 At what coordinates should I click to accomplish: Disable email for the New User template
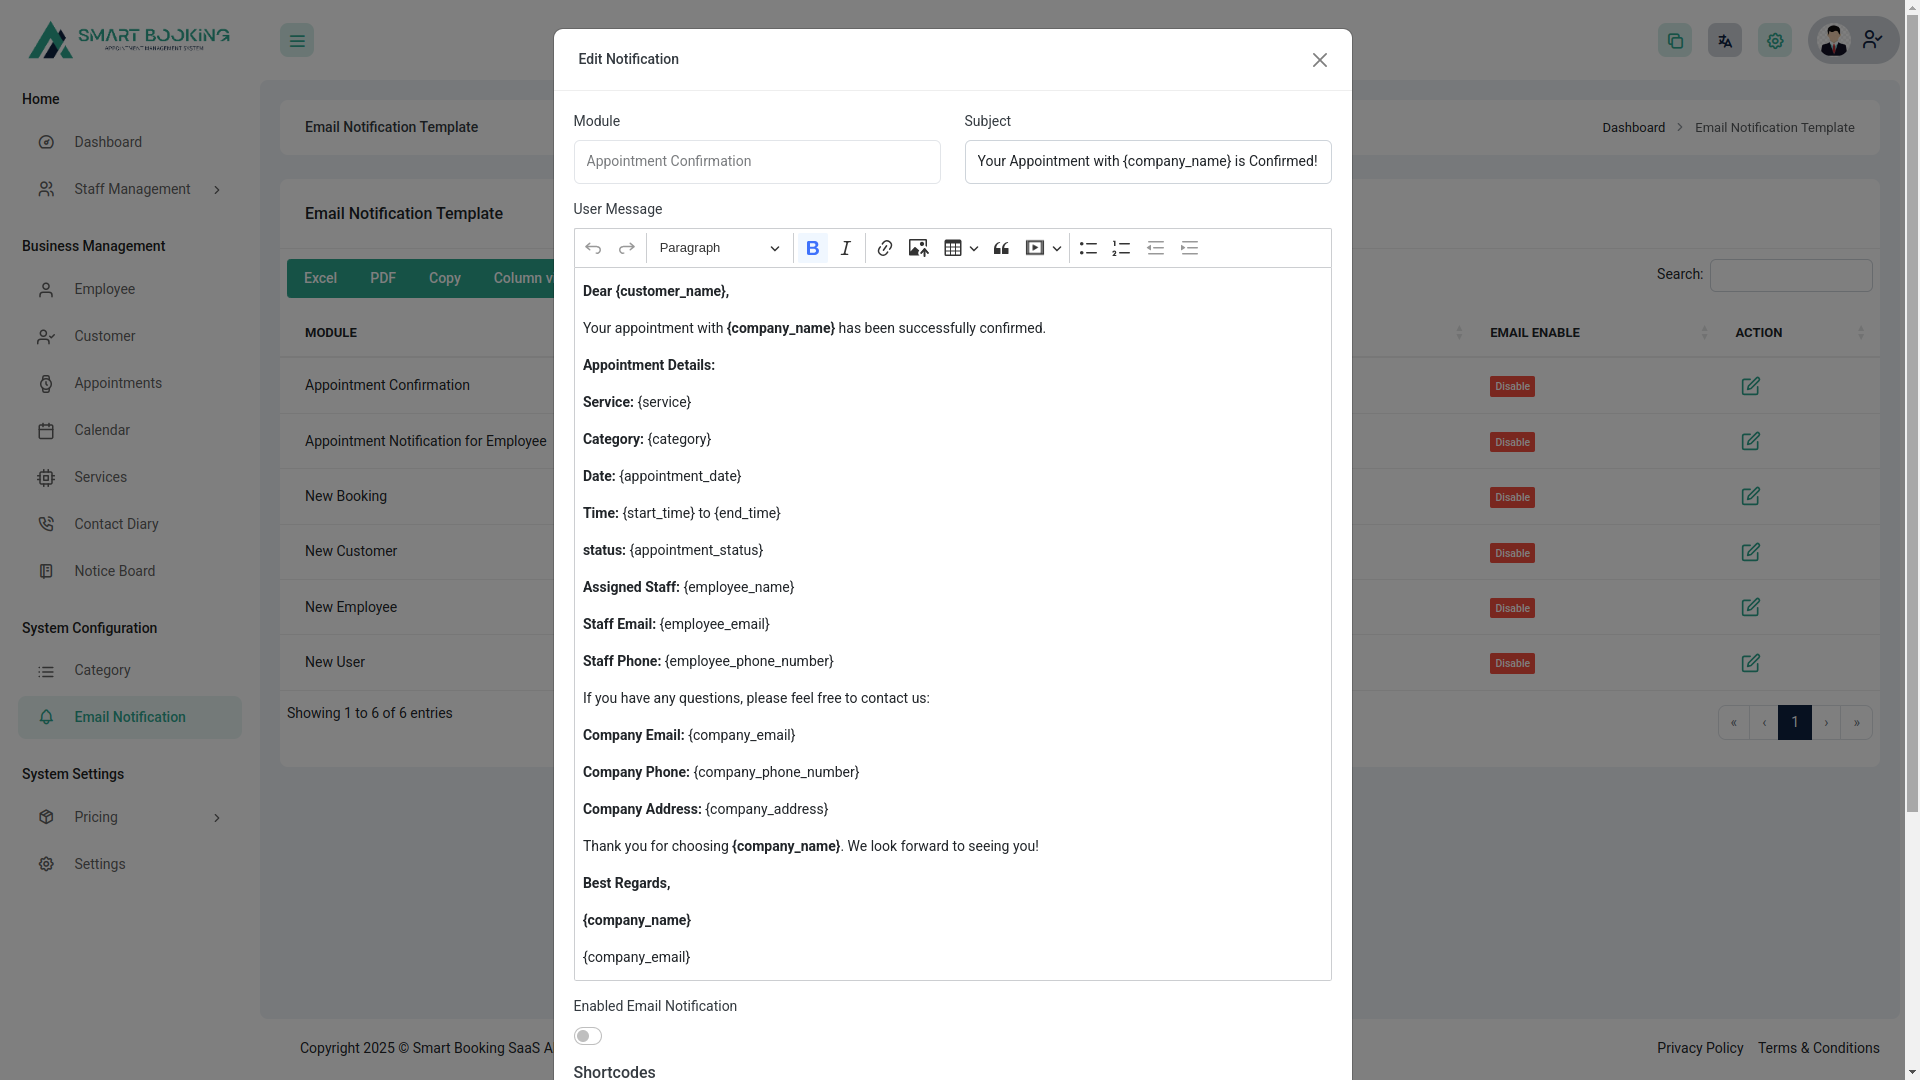tap(1511, 663)
